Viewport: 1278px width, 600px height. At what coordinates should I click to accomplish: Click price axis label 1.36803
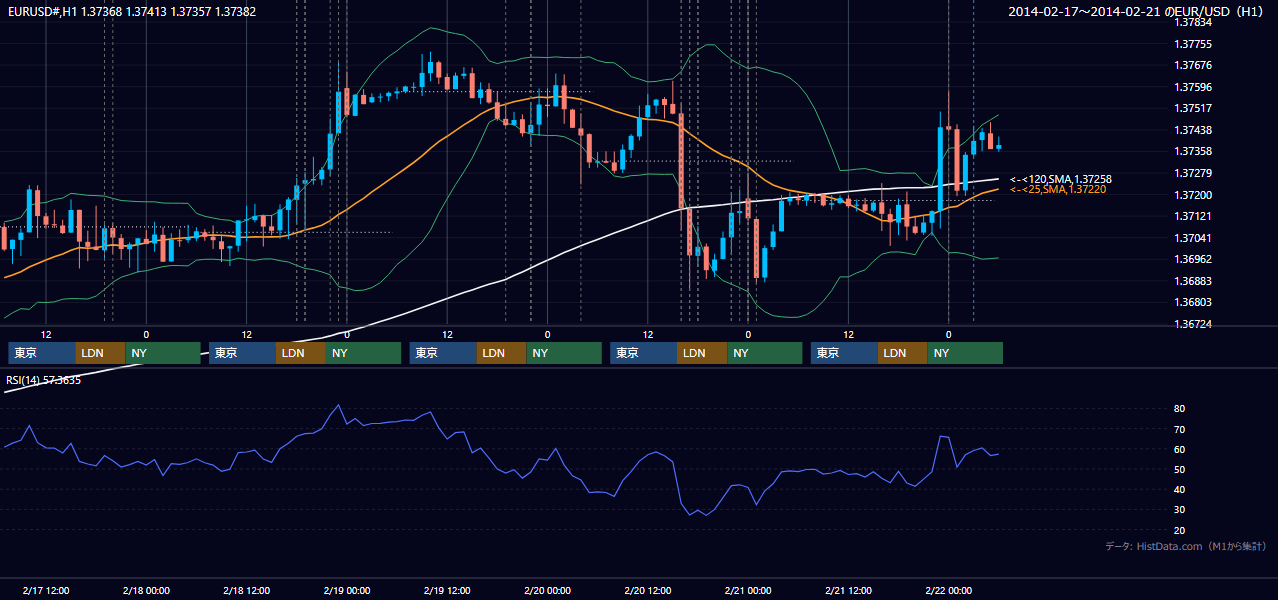[x=1192, y=302]
